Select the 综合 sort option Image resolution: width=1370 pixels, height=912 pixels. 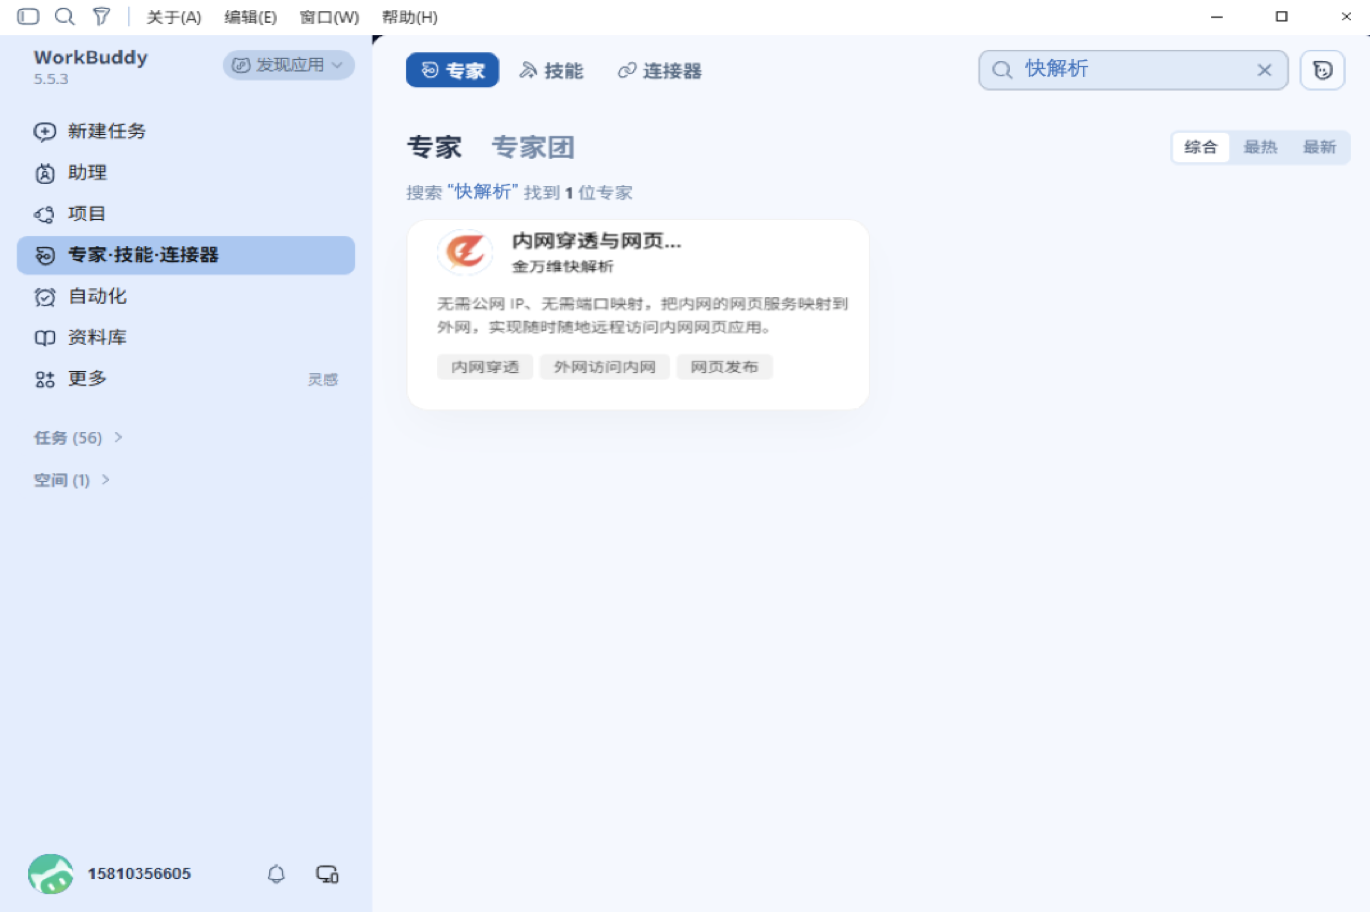pyautogui.click(x=1200, y=147)
